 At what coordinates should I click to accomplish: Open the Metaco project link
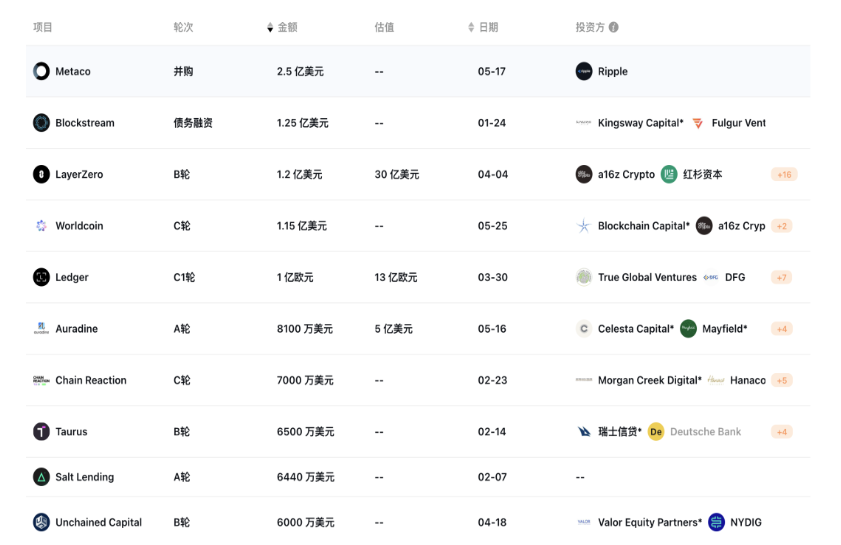(x=73, y=71)
